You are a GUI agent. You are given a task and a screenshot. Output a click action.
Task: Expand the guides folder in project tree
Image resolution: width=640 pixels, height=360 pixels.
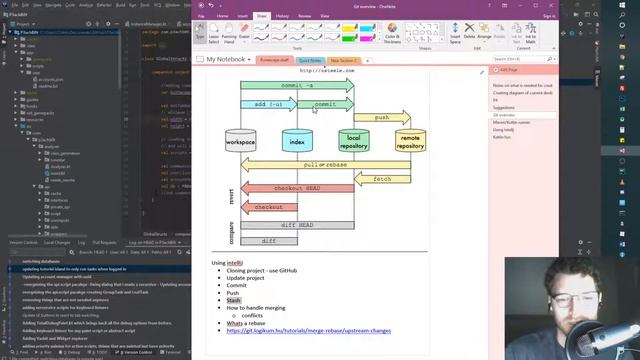pyautogui.click(x=16, y=100)
